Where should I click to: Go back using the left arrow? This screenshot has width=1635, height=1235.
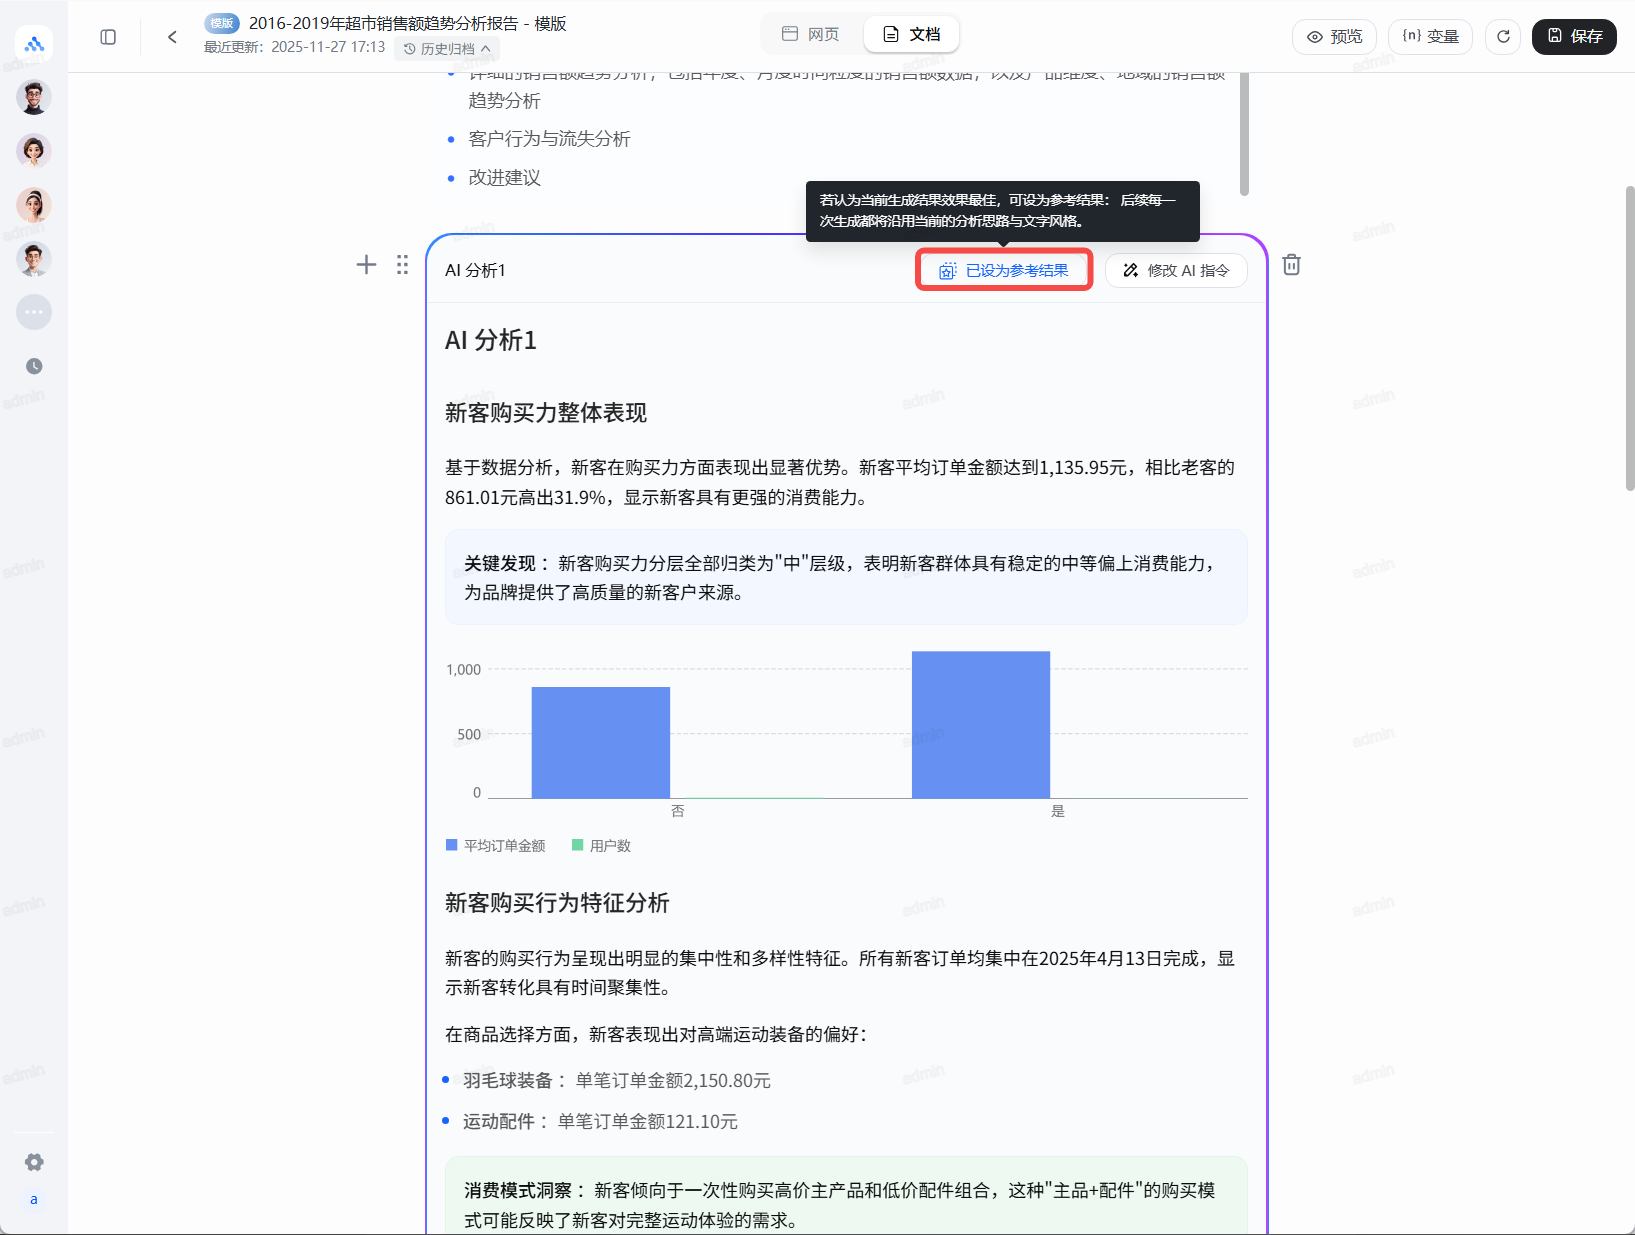point(172,37)
